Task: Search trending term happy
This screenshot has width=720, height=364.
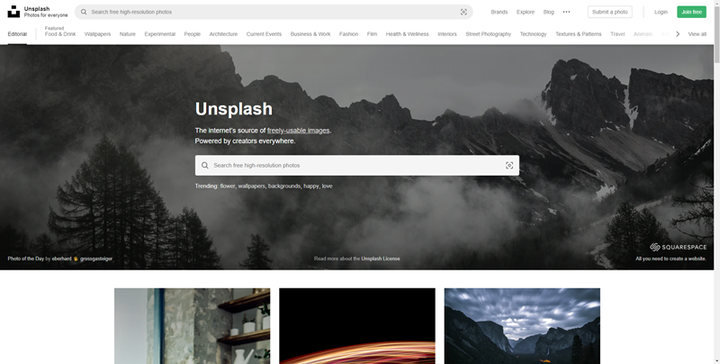Action: (311, 186)
